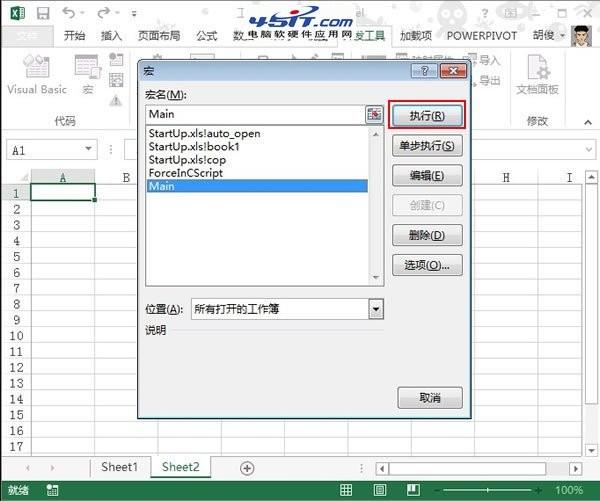Click the collapse-dialog icon beside macro name field
The height and width of the screenshot is (501, 600).
click(375, 114)
